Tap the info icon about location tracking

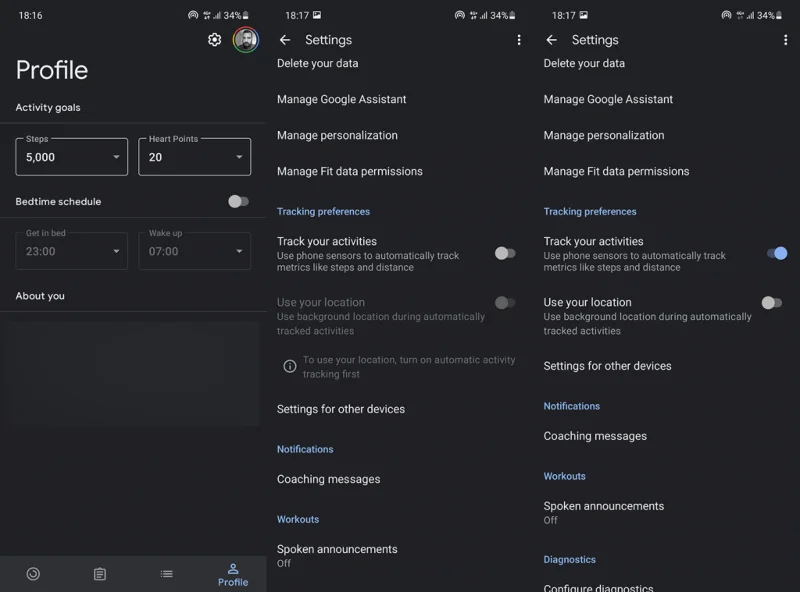click(x=290, y=366)
